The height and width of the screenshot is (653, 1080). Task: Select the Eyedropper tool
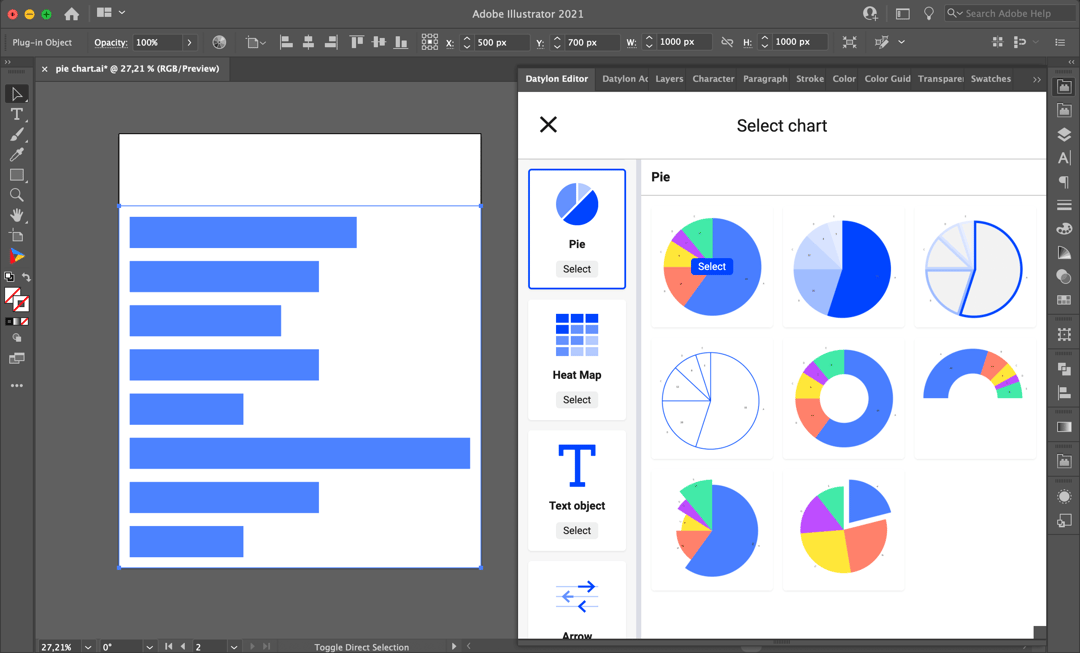click(17, 155)
